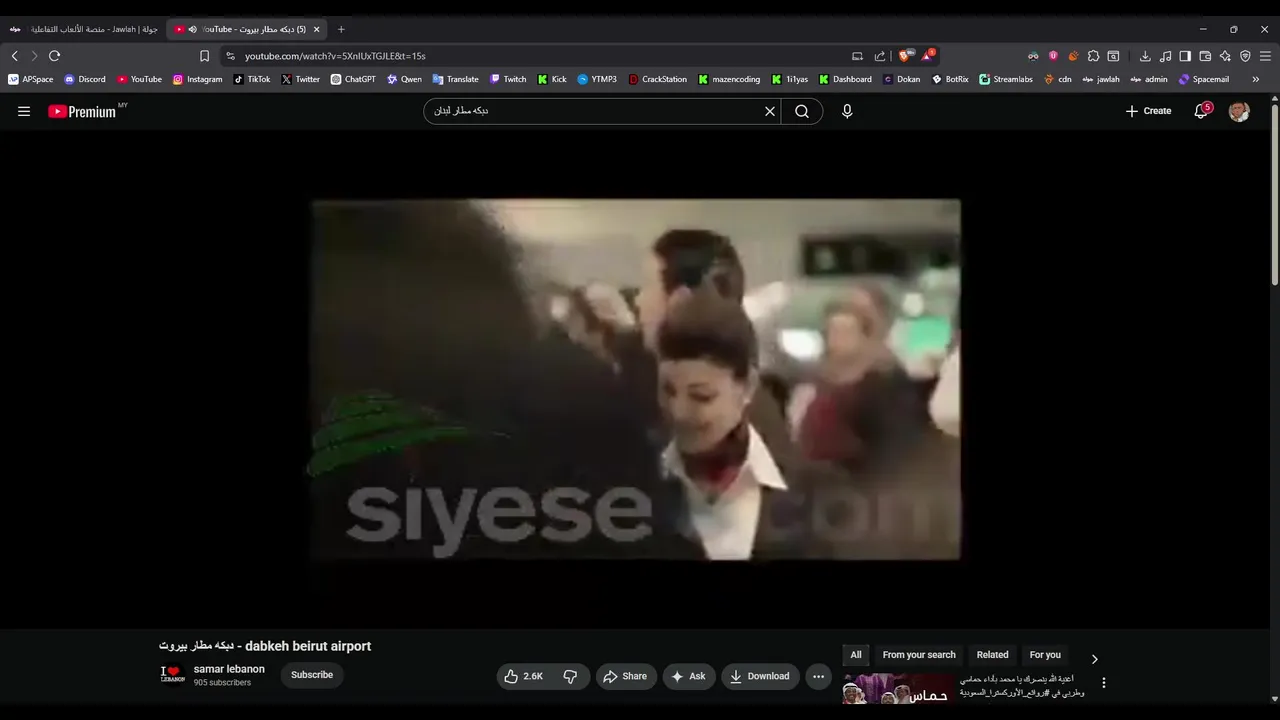This screenshot has height=720, width=1280.
Task: Go back in browser history
Action: pos(14,56)
